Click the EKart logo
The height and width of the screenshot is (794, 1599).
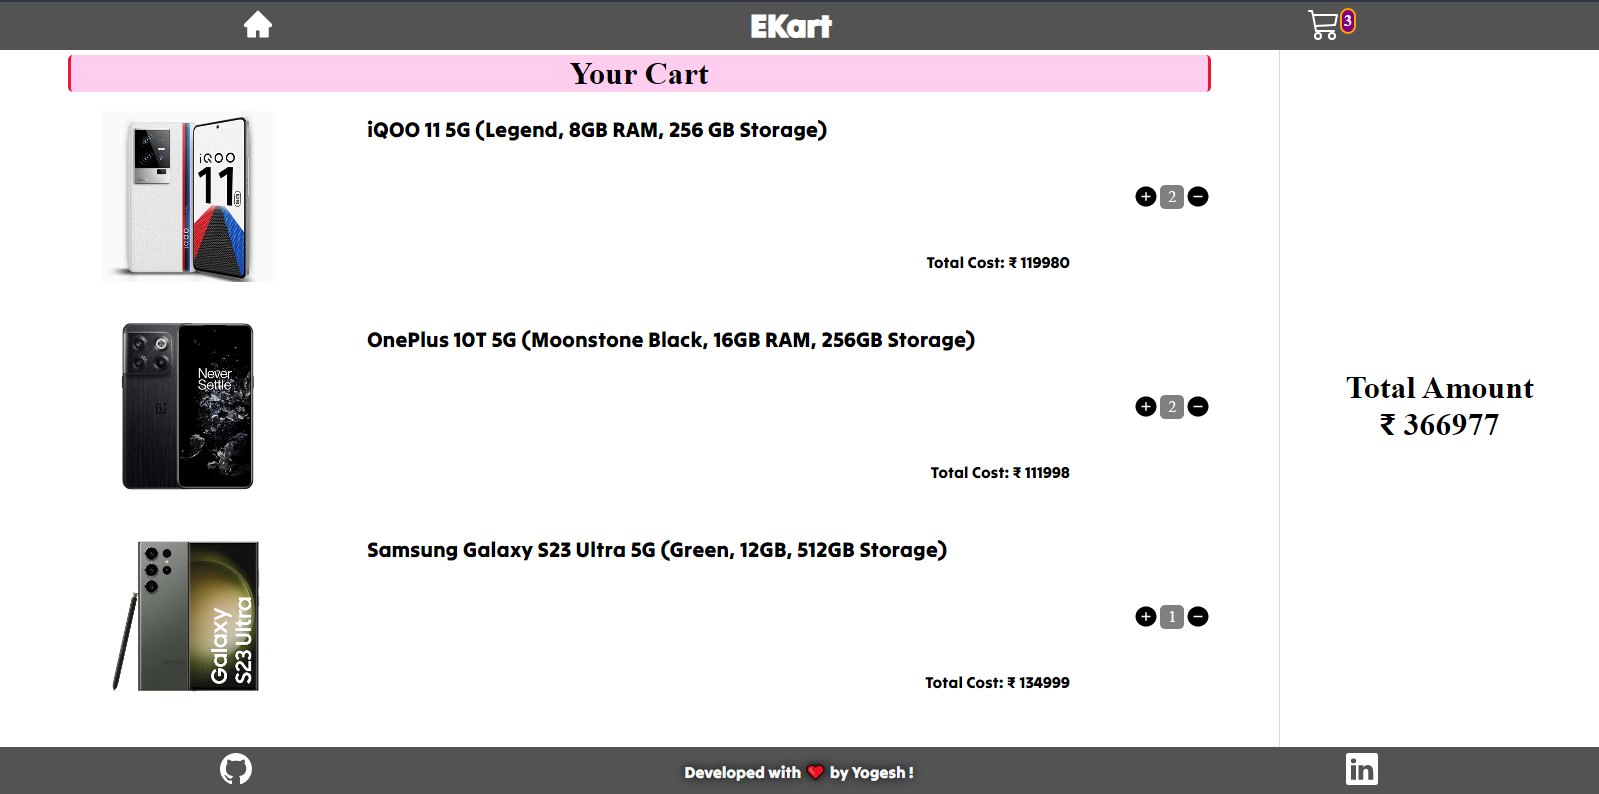(791, 26)
